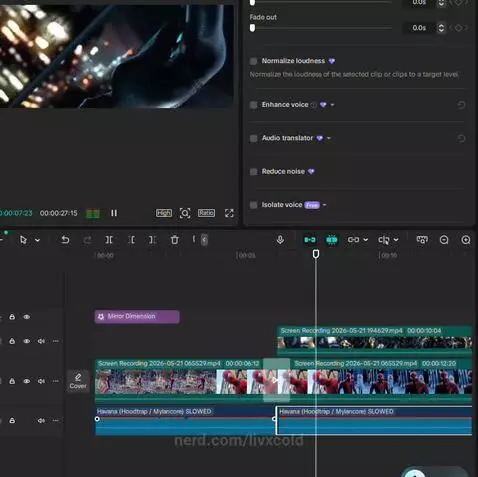
Task: Open more options for the overlay video track
Action: click(55, 341)
